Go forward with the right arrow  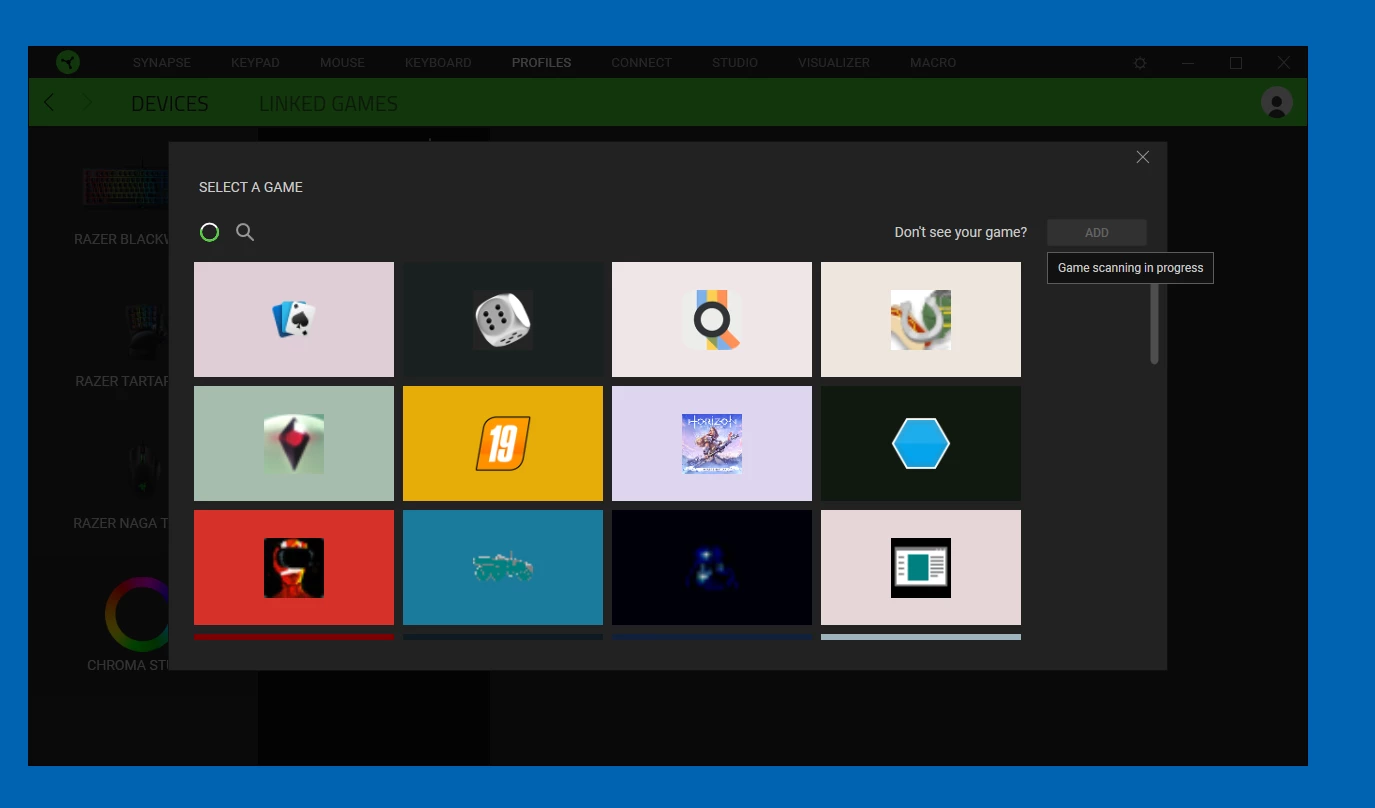coord(87,102)
